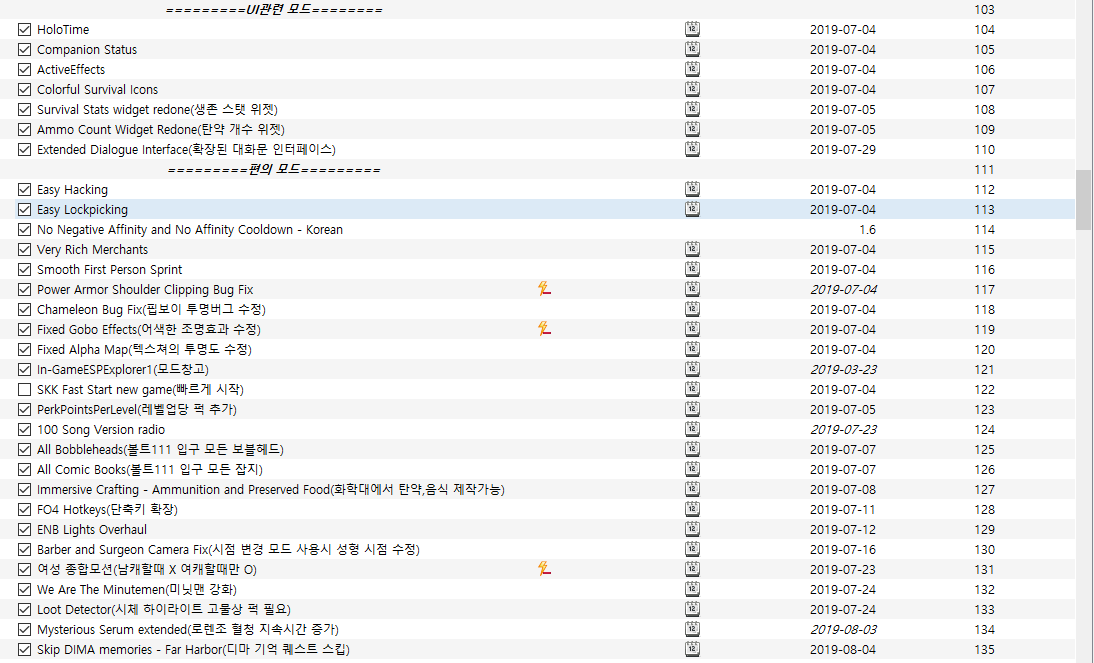
Task: Click category icon for ENB Lights Overhaul
Action: (691, 529)
